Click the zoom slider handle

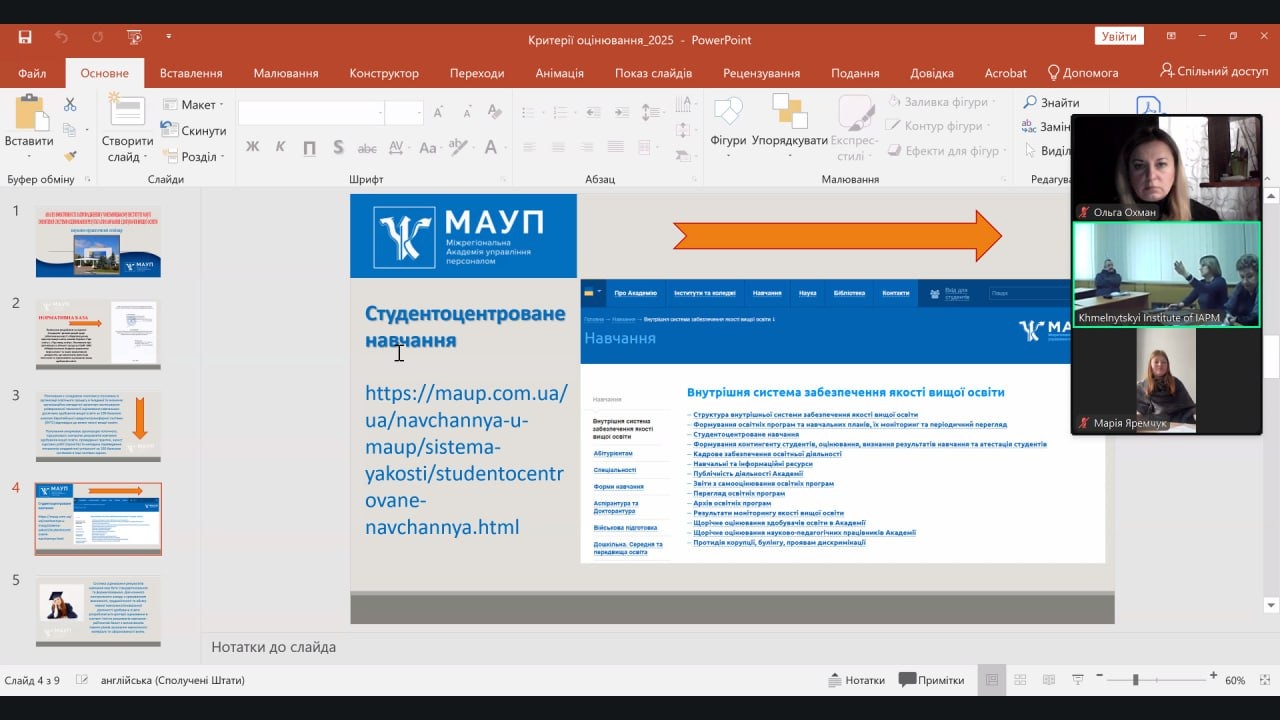coord(1135,680)
